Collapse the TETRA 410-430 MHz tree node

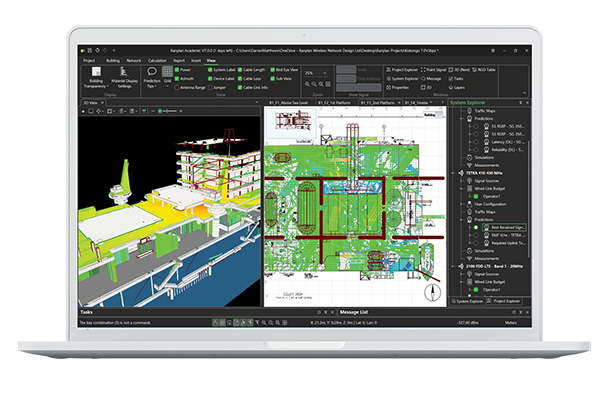point(453,173)
